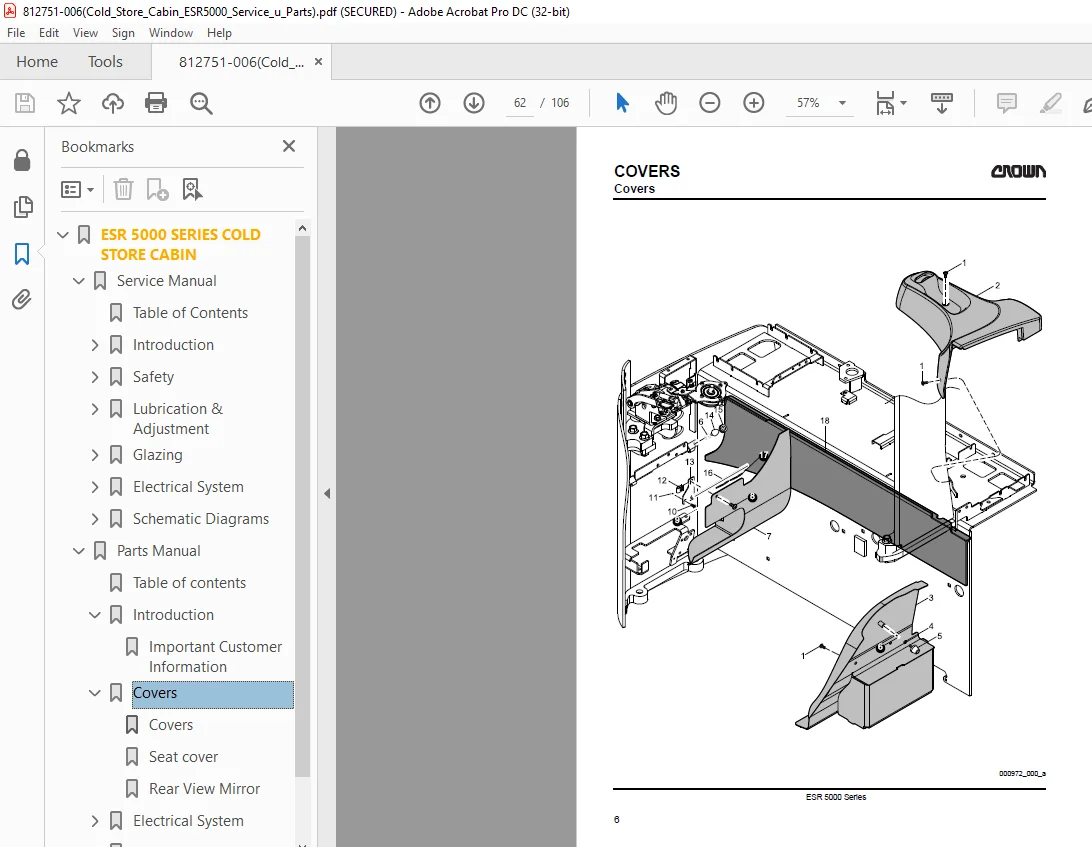Go to next page arrow
Viewport: 1092px width, 847px height.
click(x=474, y=103)
